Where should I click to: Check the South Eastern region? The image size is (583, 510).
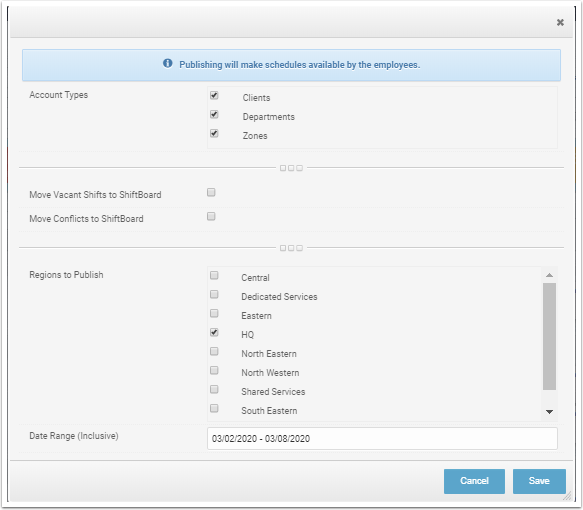[214, 409]
